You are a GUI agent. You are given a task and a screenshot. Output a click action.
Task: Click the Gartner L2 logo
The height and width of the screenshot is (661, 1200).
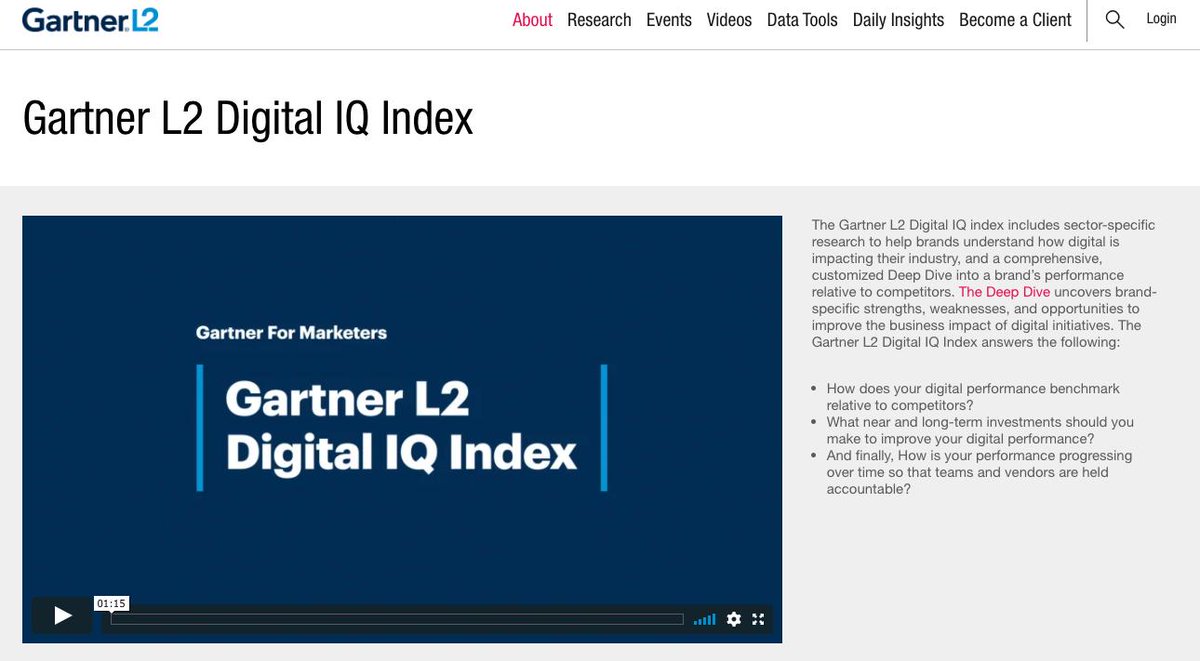[90, 20]
